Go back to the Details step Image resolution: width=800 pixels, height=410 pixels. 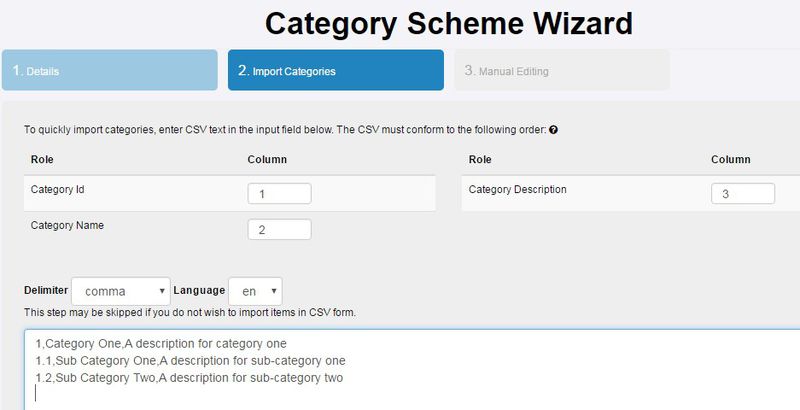pos(109,71)
